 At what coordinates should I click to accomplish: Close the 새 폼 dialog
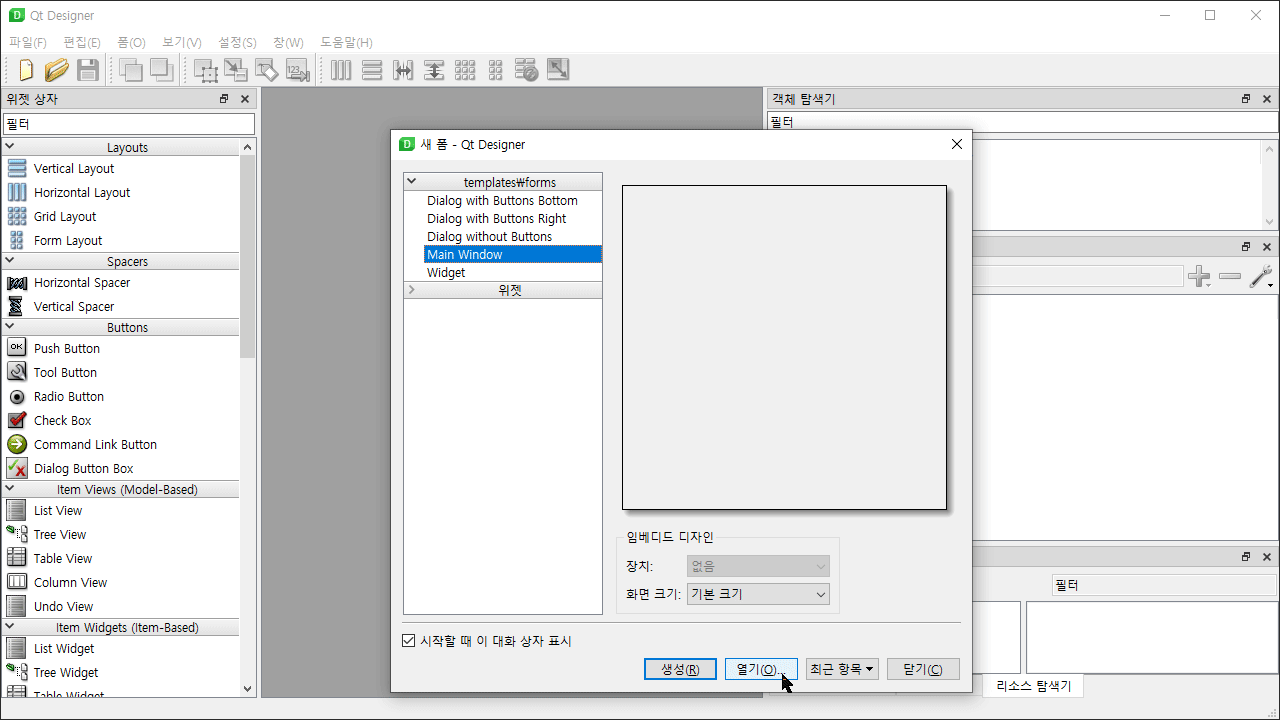pos(956,144)
